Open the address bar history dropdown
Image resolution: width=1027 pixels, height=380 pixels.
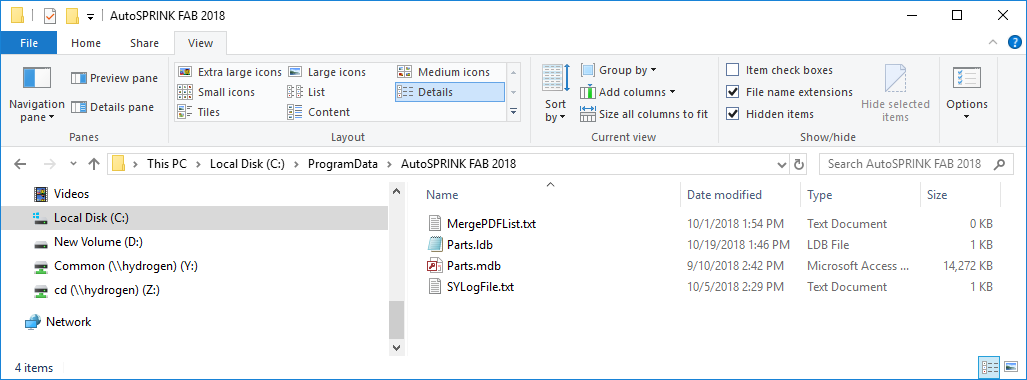[781, 164]
